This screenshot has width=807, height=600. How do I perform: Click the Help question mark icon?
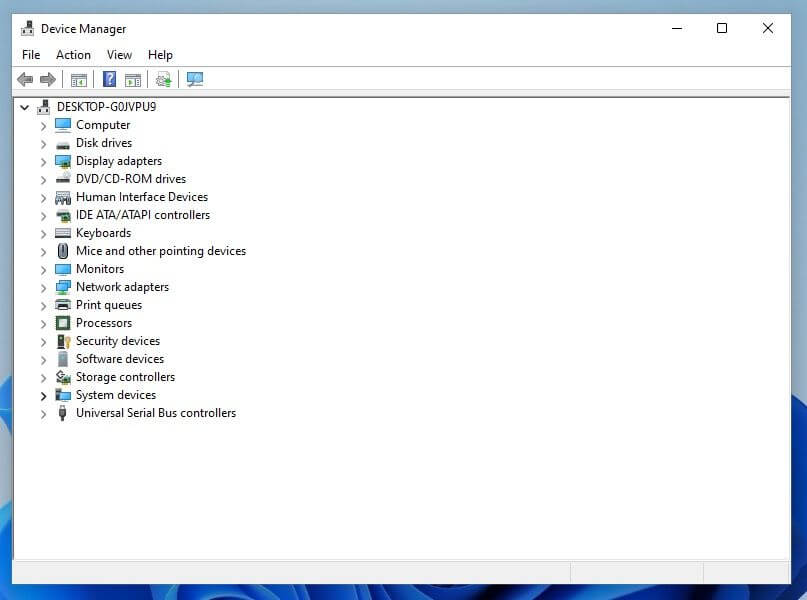(108, 79)
